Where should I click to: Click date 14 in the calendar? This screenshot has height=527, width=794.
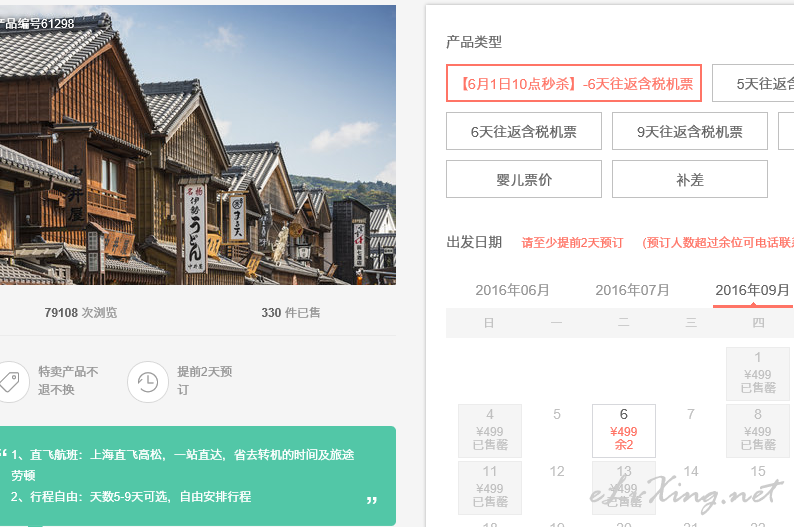(x=691, y=472)
